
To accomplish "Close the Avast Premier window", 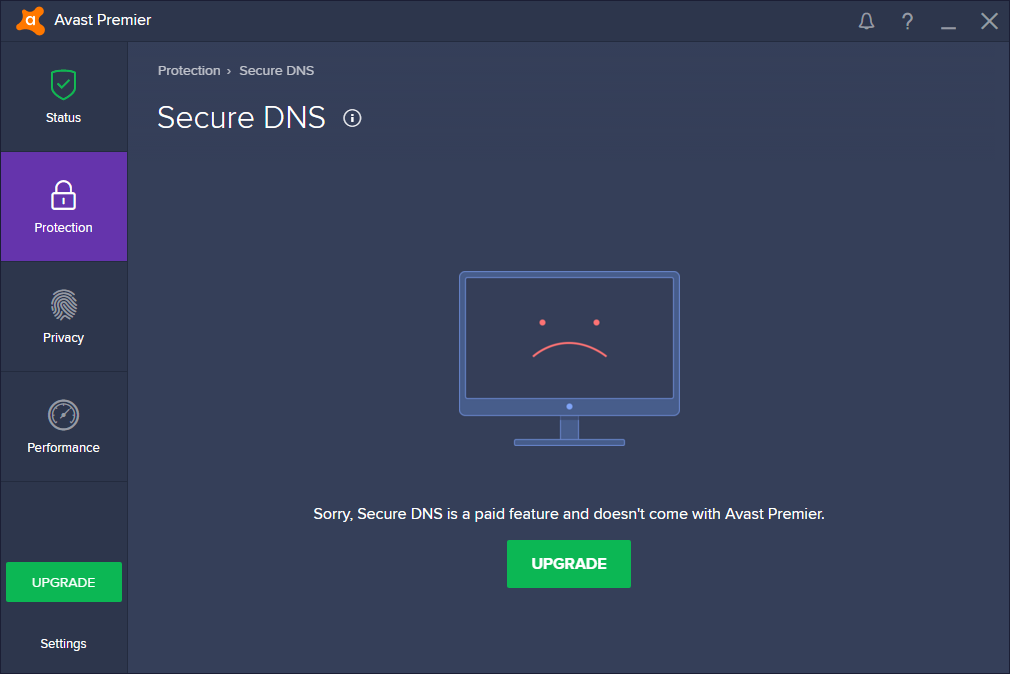I will 989,21.
